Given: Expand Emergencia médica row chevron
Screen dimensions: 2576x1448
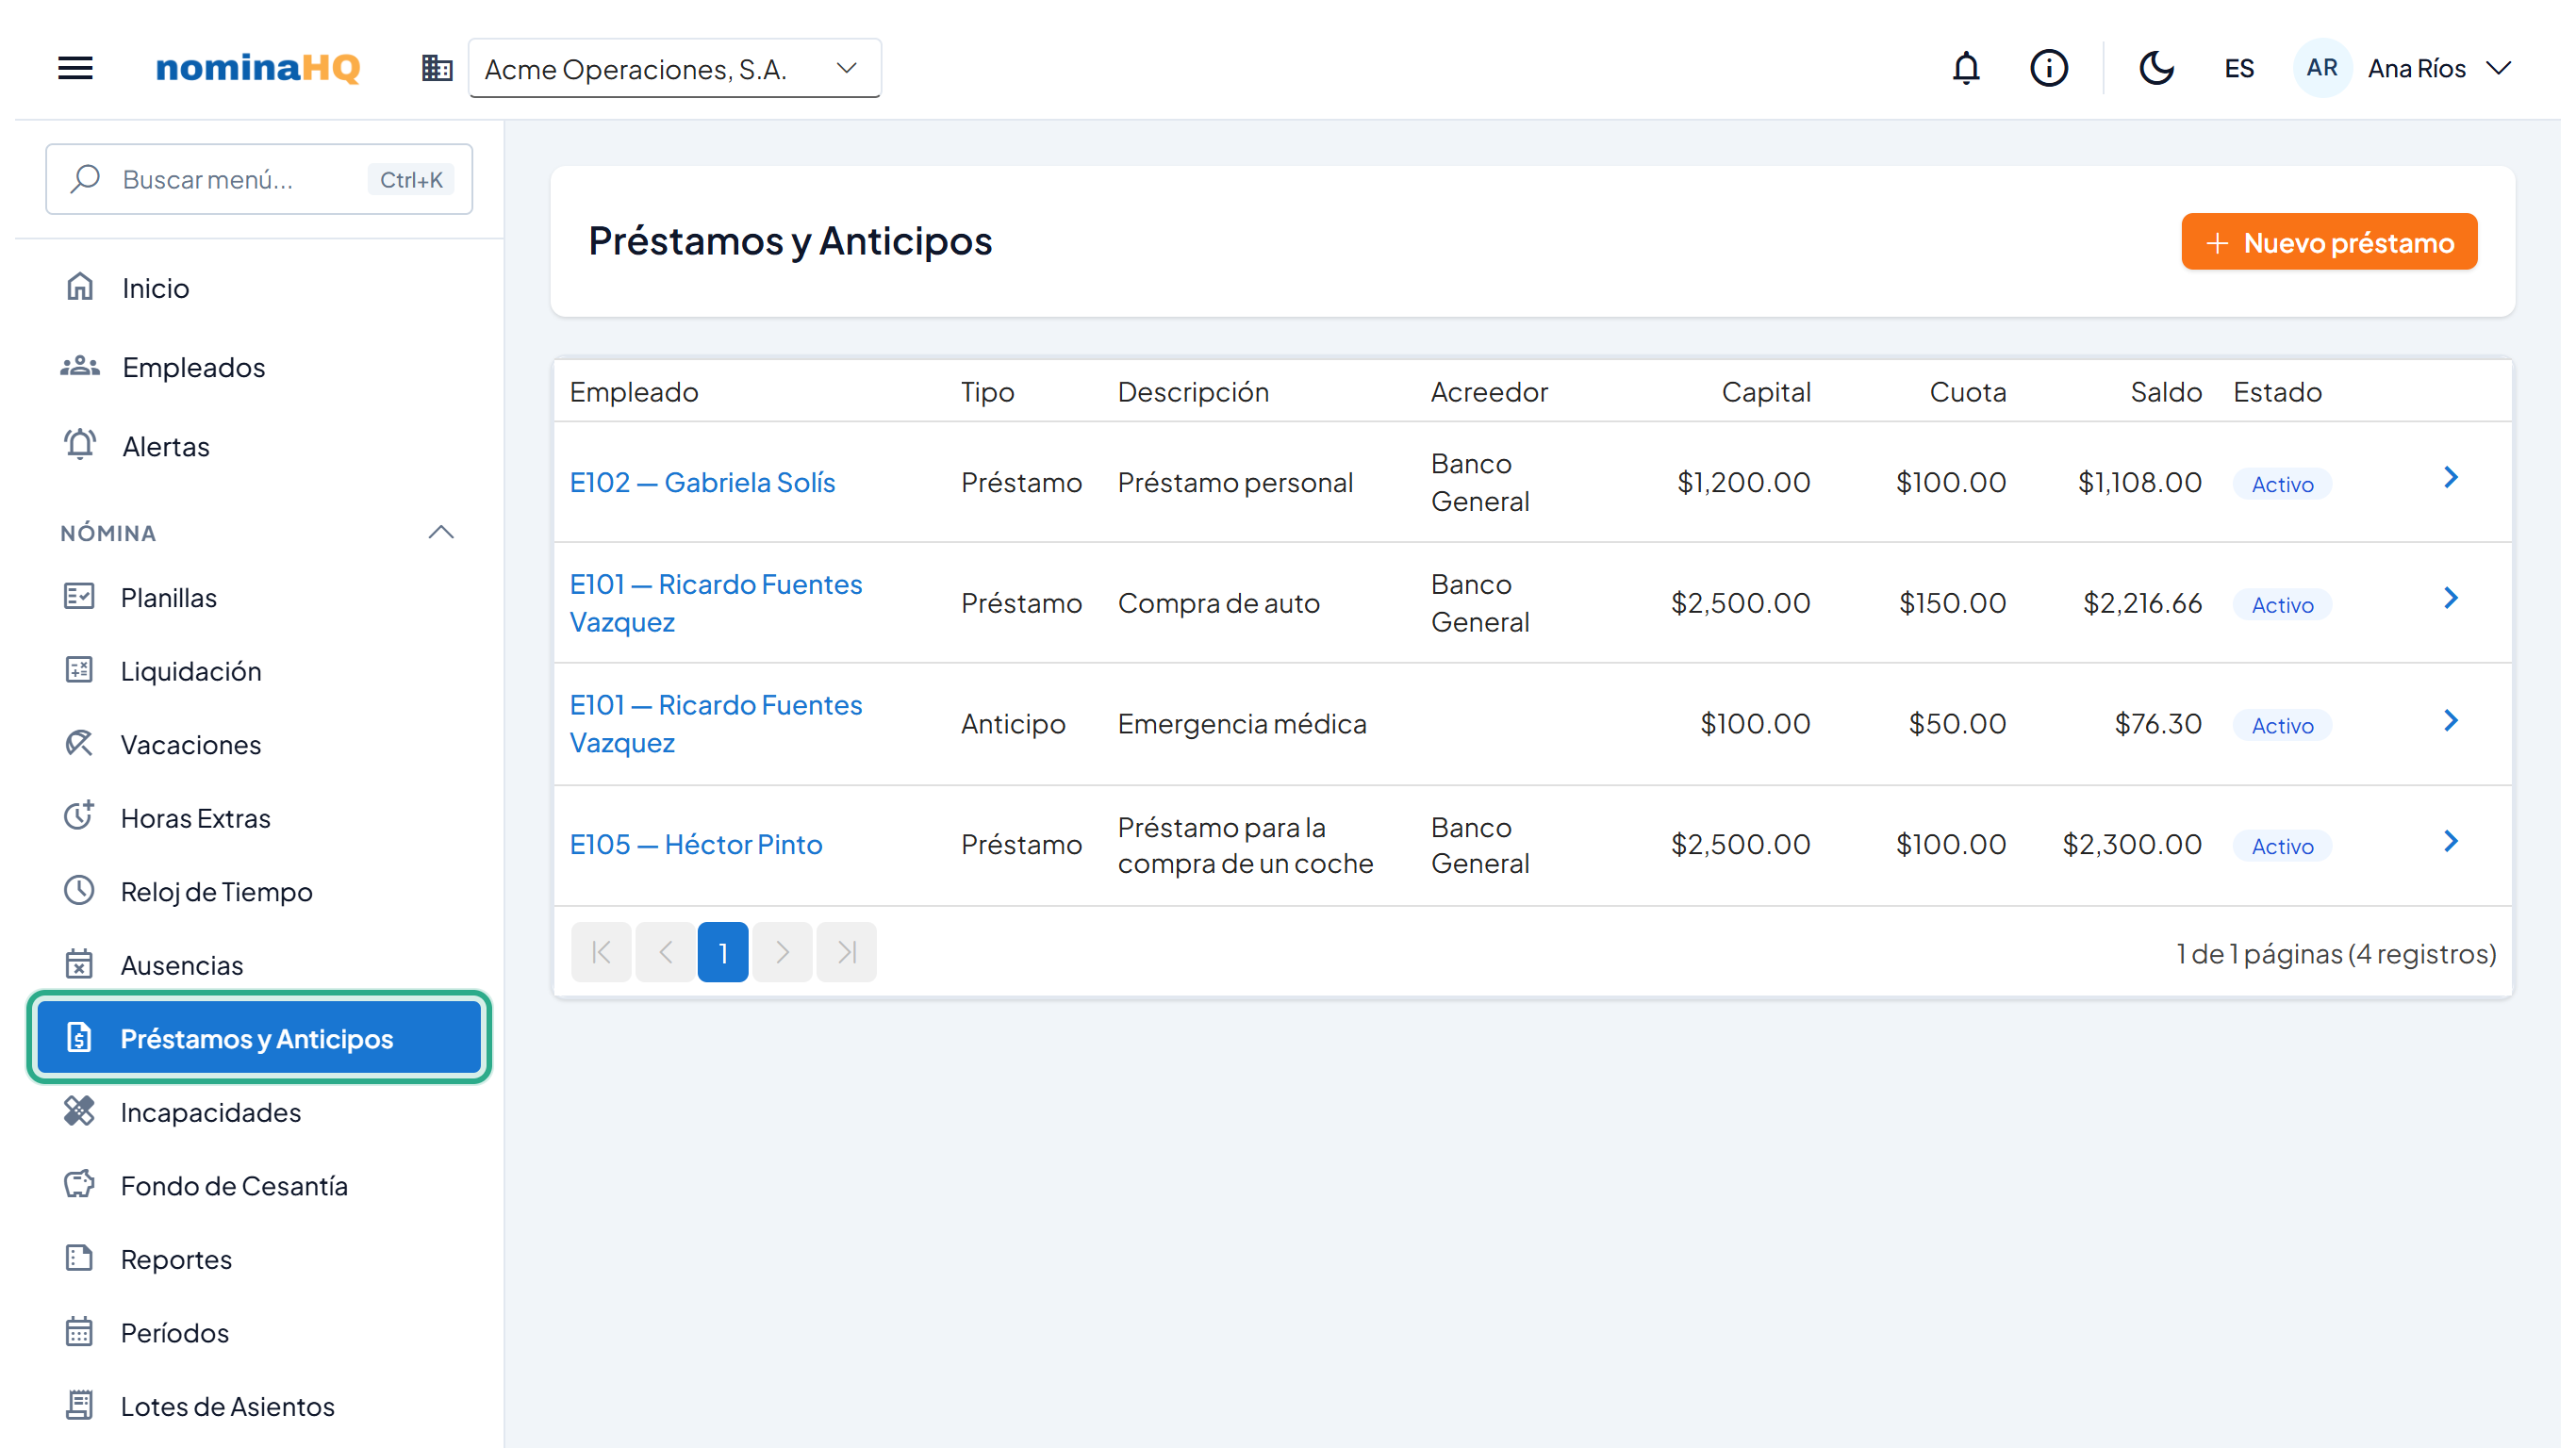Looking at the screenshot, I should tap(2451, 721).
